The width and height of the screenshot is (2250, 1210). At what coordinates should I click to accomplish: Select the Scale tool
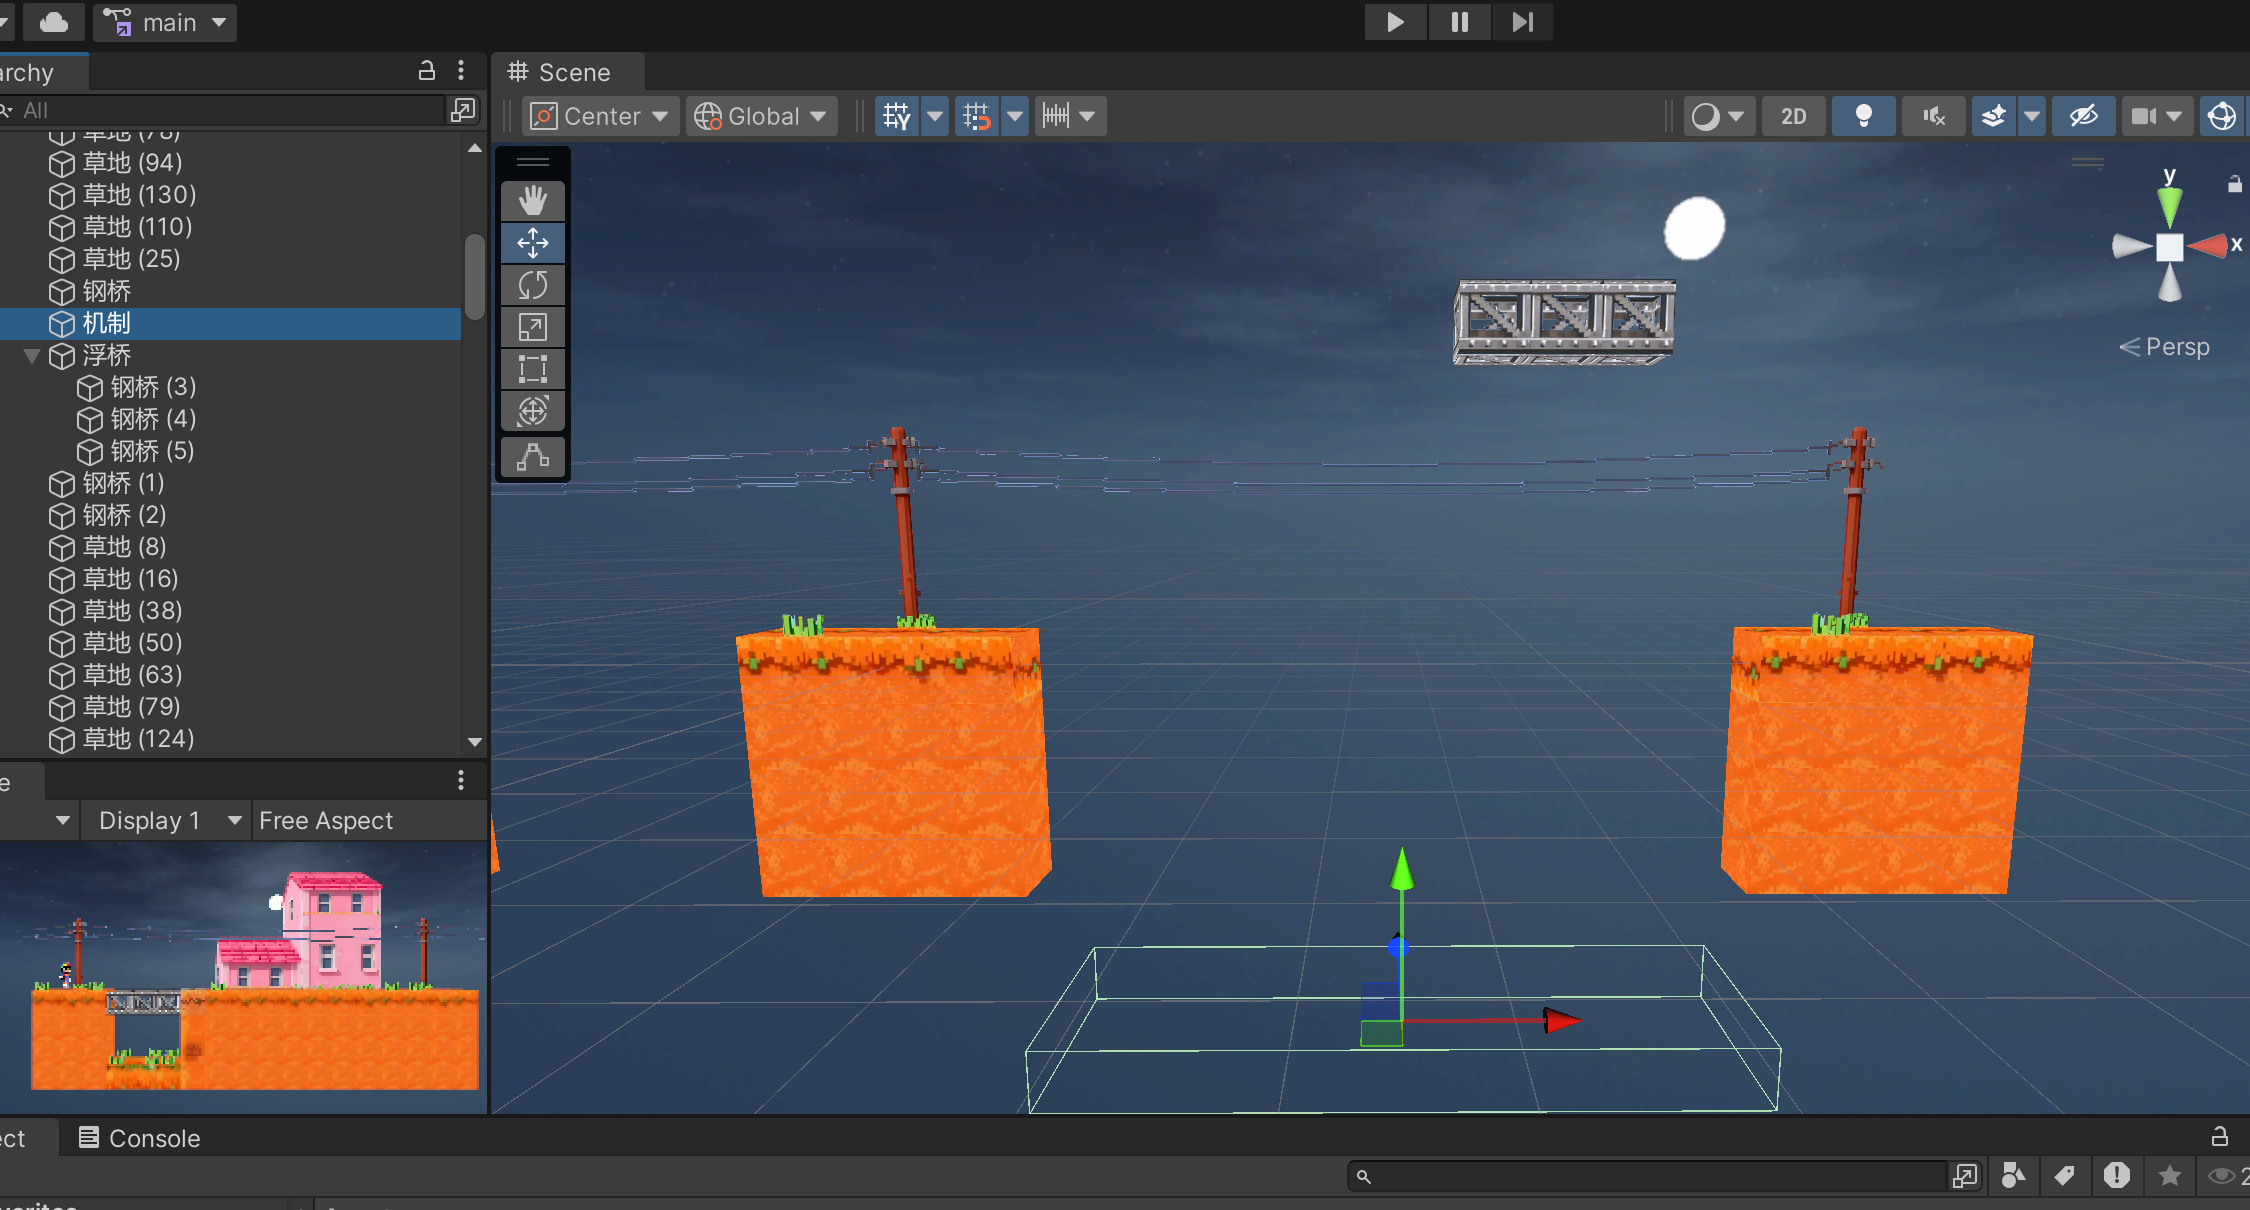(533, 327)
